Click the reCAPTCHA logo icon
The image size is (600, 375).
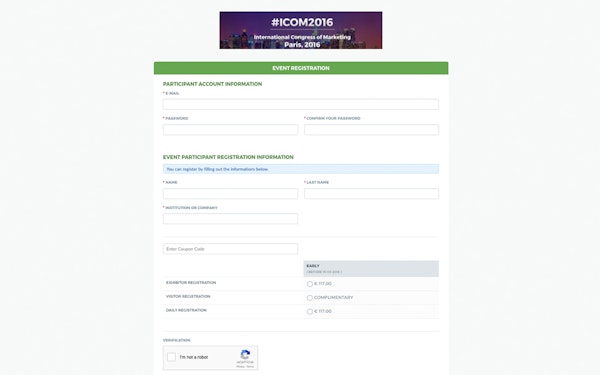click(245, 354)
